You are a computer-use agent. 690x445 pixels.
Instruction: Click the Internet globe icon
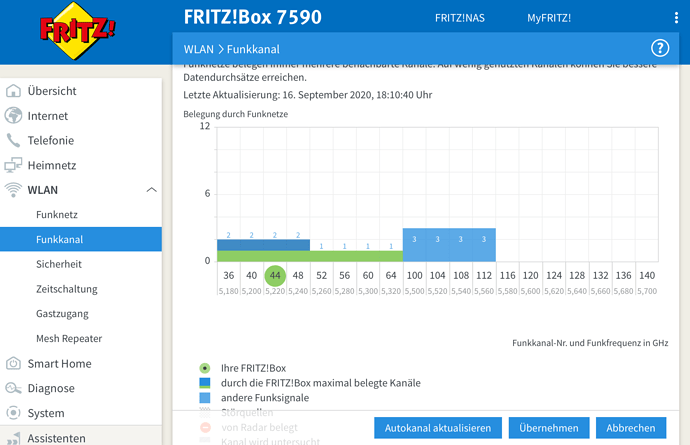point(13,115)
